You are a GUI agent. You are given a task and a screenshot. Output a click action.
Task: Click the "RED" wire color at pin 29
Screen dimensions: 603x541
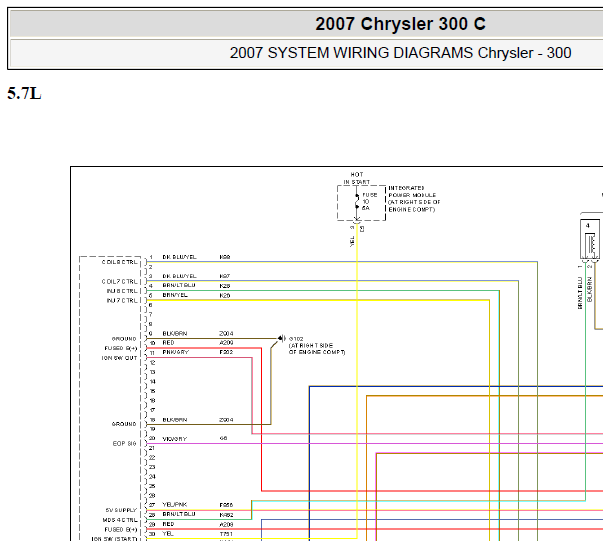(x=168, y=524)
